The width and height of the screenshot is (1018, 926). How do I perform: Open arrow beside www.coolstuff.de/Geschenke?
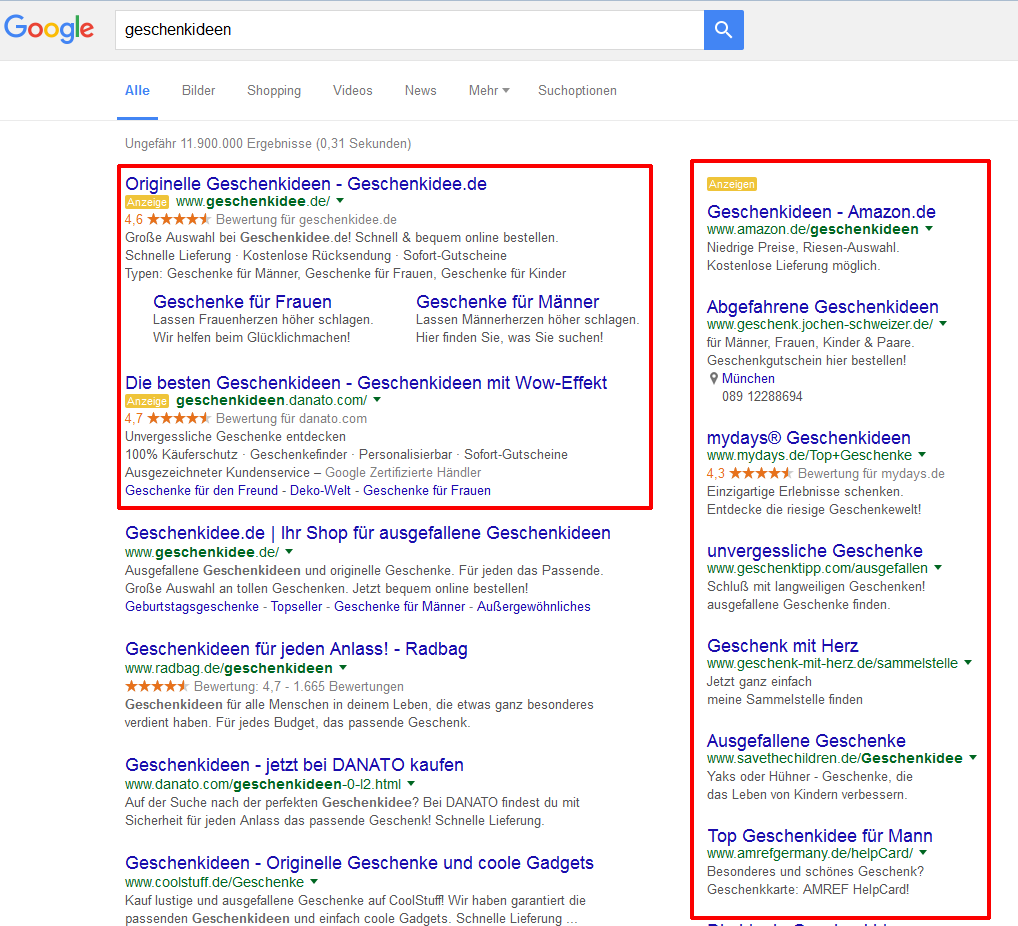click(314, 882)
